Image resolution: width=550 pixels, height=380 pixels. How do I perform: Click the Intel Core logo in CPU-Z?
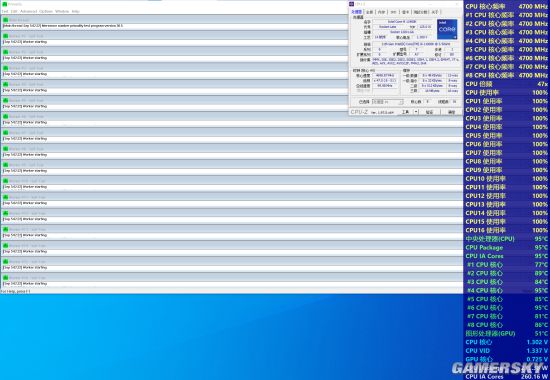point(447,29)
